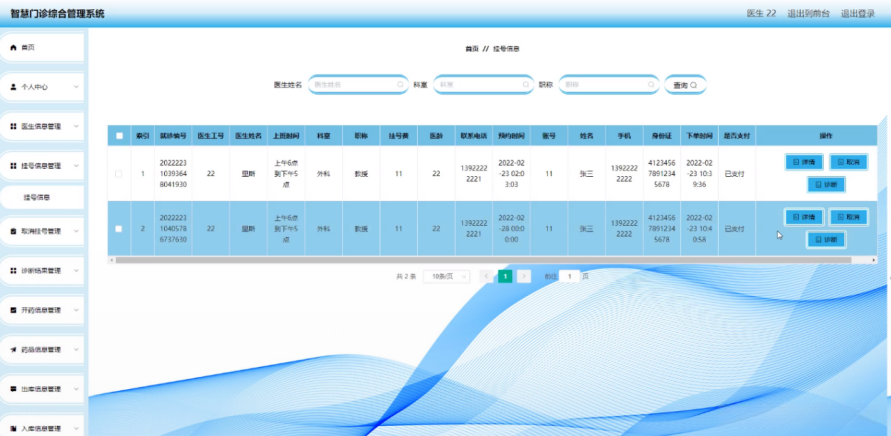The height and width of the screenshot is (436, 891).
Task: Focus the 科室 search field
Action: [484, 85]
